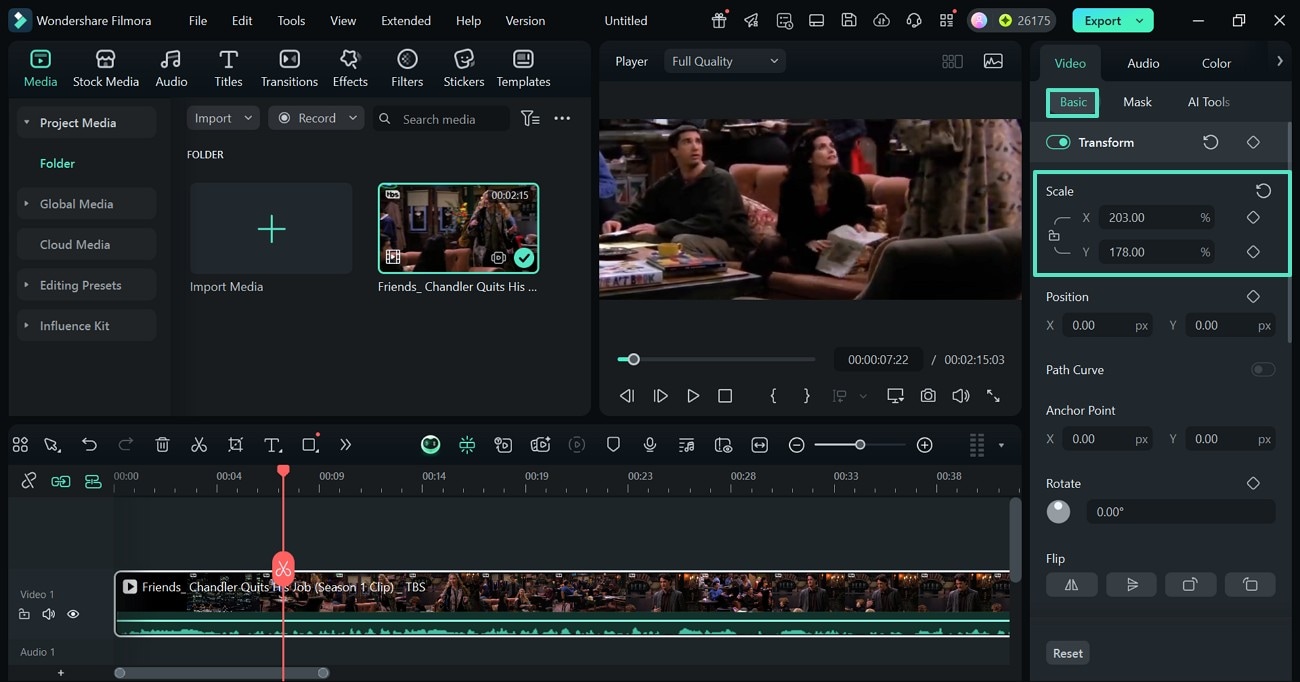Screen dimensions: 1300x682
Task: Undo the last action in timeline toolbar
Action: (x=89, y=445)
